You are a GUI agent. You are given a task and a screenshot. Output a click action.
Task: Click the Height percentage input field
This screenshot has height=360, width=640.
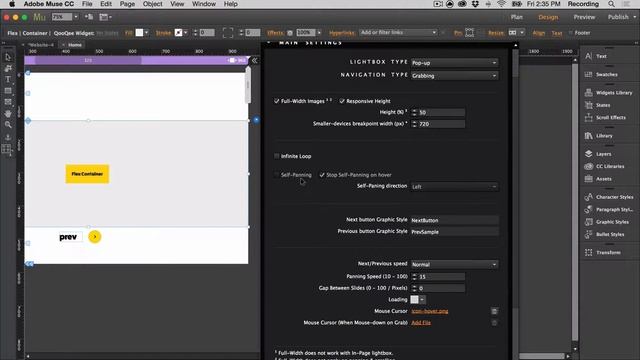pos(441,112)
